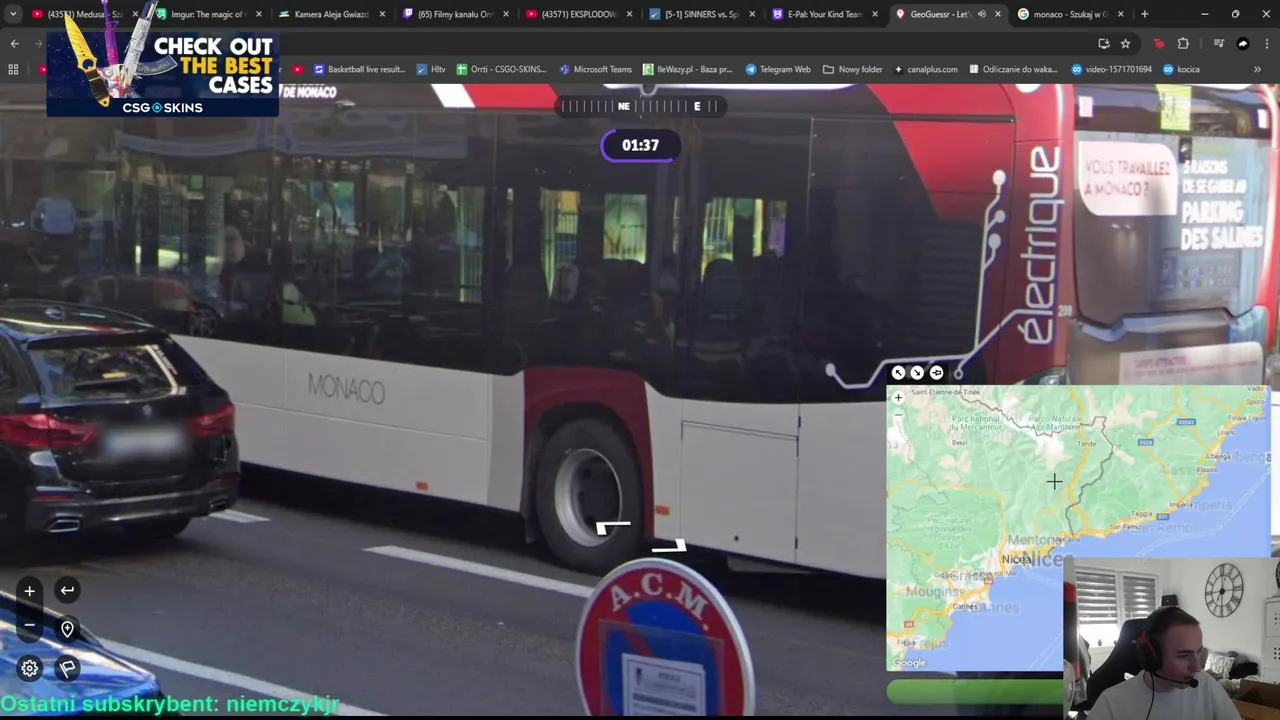The width and height of the screenshot is (1280, 720).
Task: Open Odliczanie do waka bookmark
Action: point(1013,69)
